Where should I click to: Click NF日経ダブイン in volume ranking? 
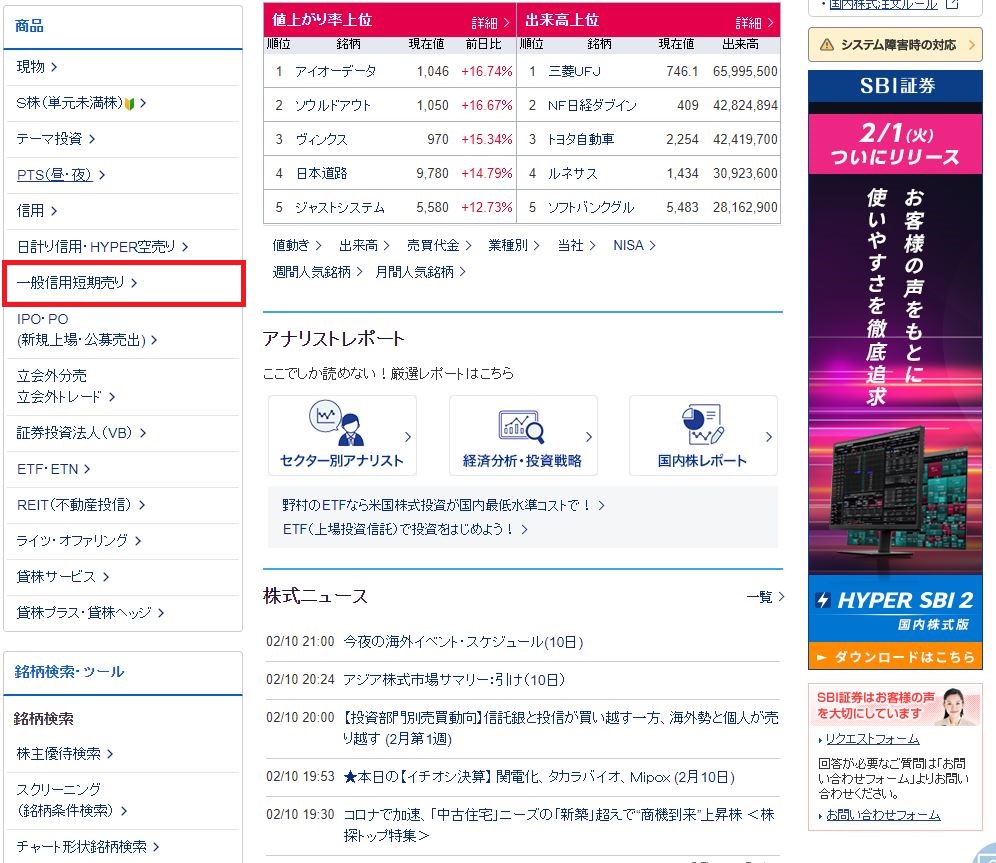(592, 105)
